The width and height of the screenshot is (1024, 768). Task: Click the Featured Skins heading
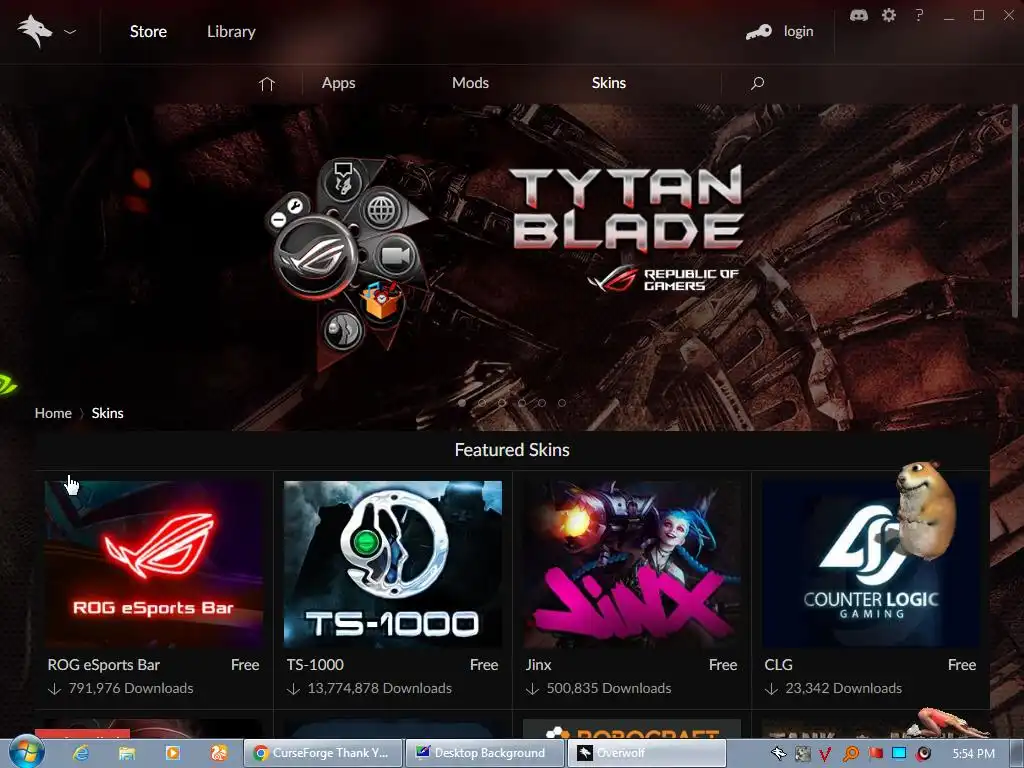point(512,450)
